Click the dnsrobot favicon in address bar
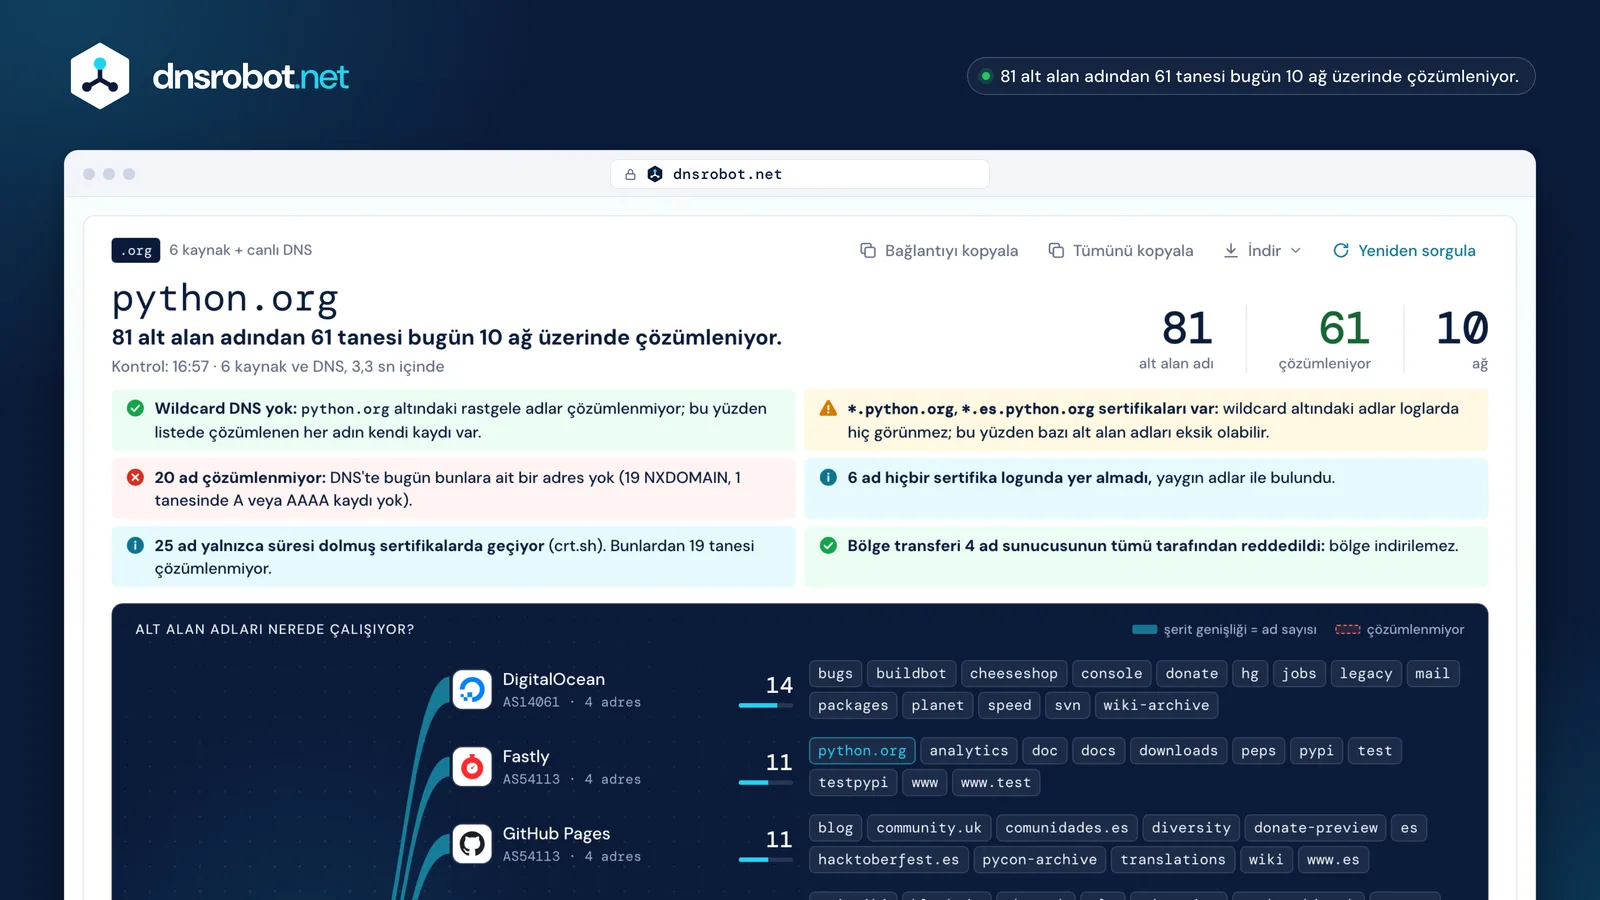 [655, 174]
